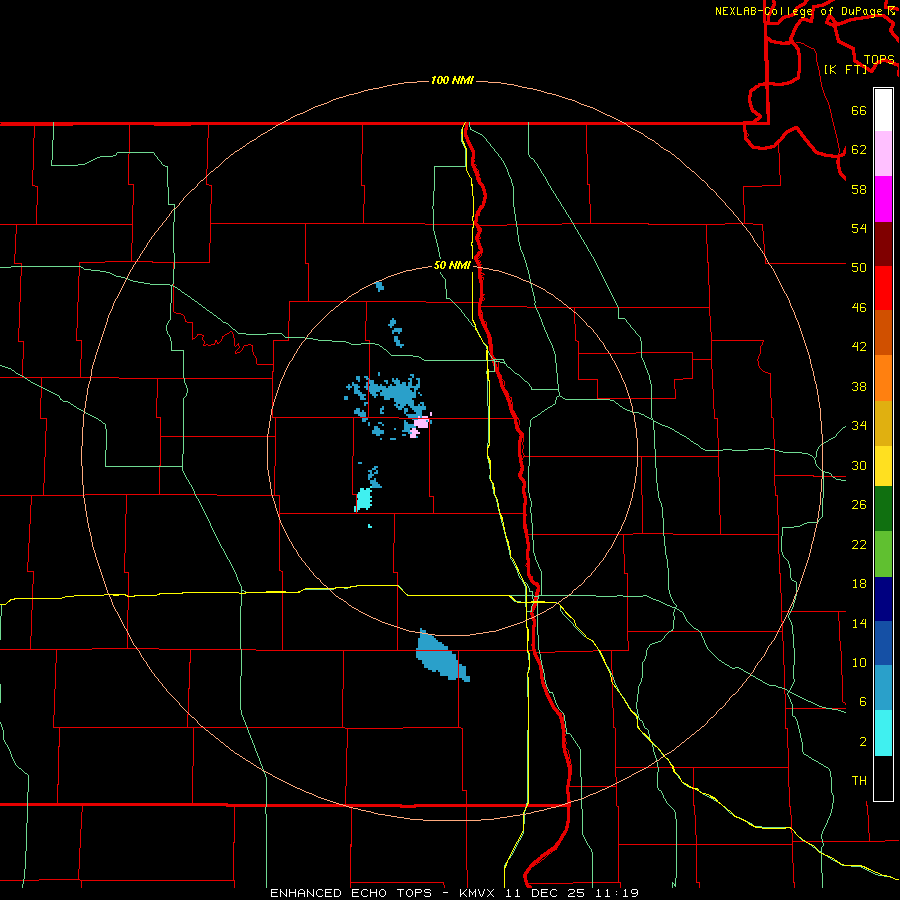
Task: Click the "11:19" time stamp
Action: pyautogui.click(x=617, y=893)
